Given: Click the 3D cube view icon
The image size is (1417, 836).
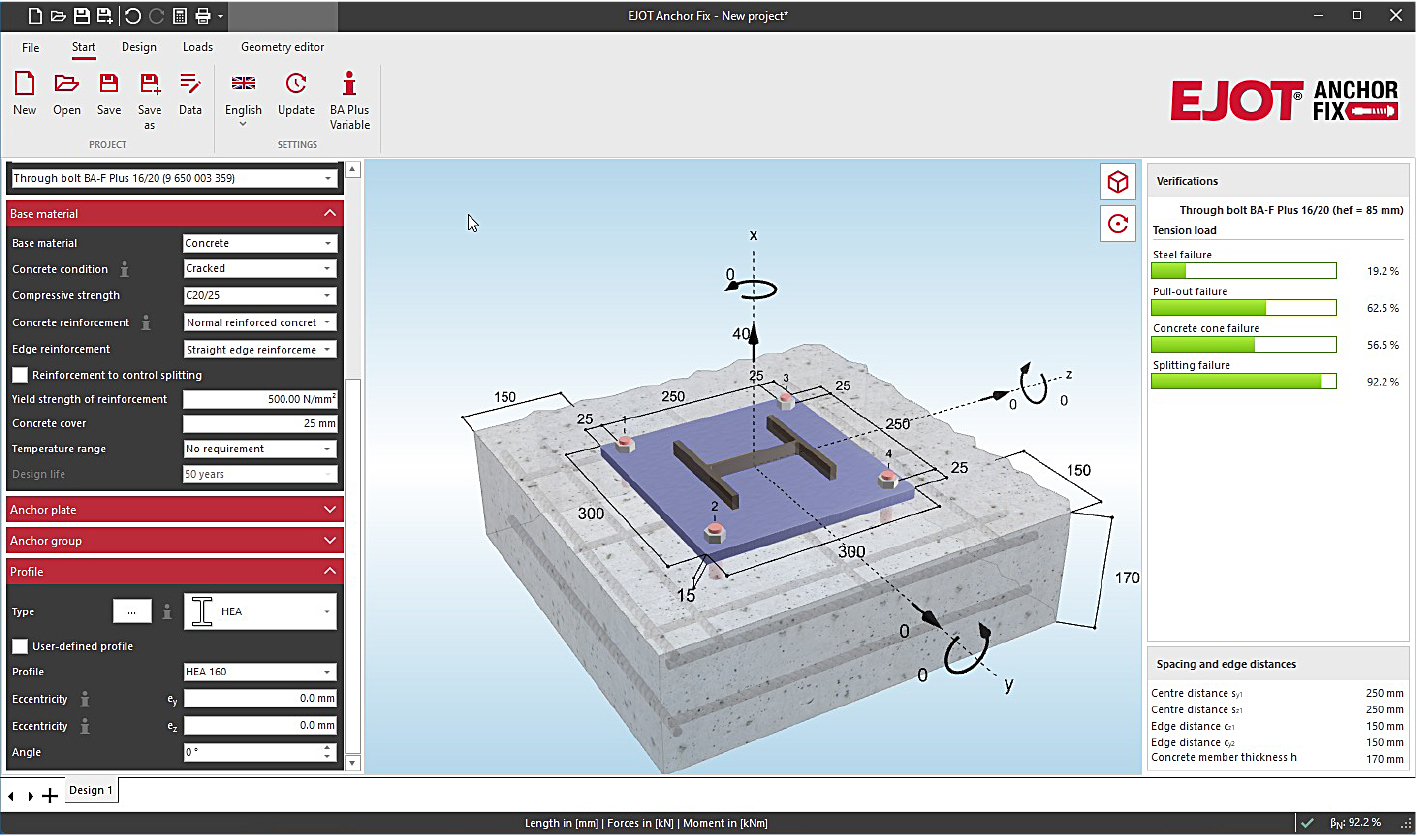Looking at the screenshot, I should pyautogui.click(x=1118, y=182).
